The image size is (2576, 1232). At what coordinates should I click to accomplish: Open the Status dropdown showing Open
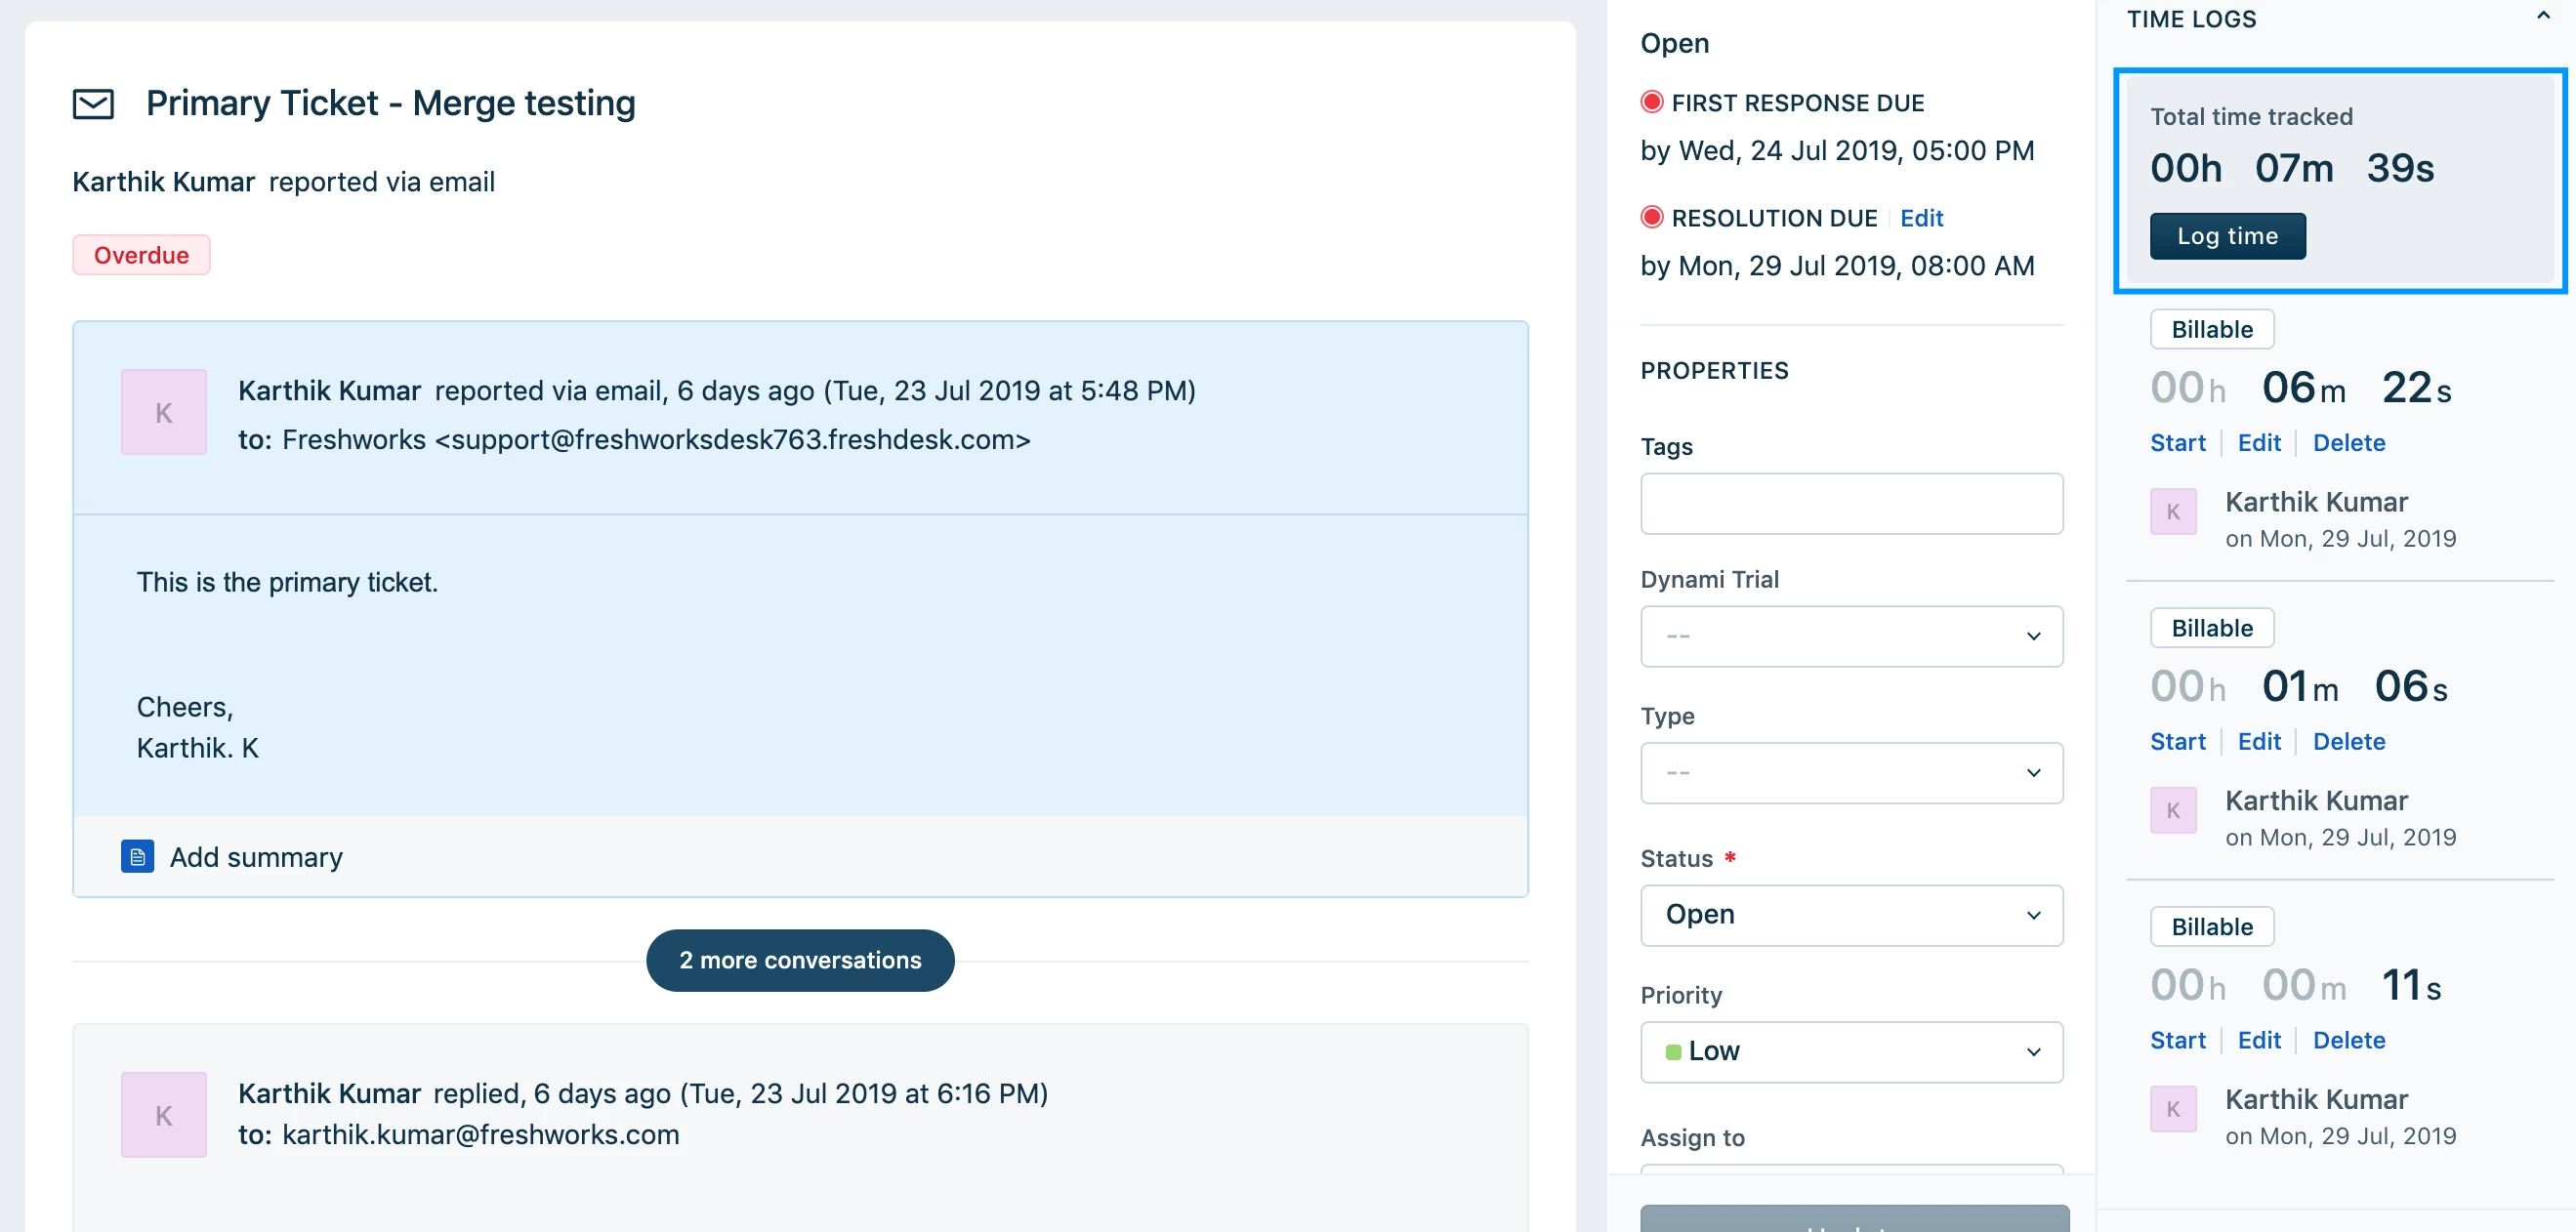pyautogui.click(x=1851, y=915)
